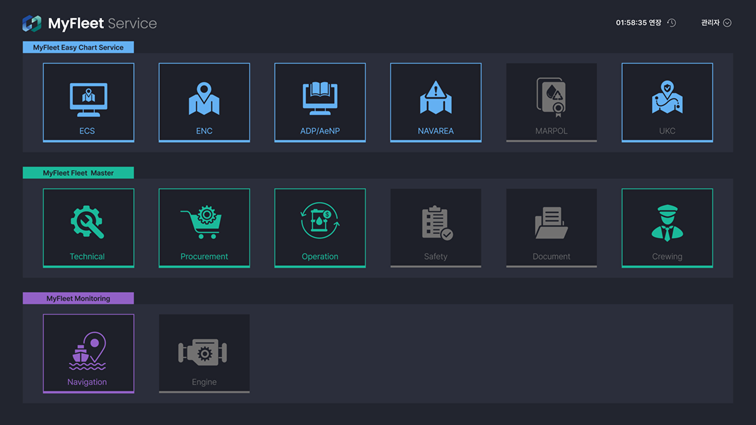Click the MyFleet Service logo
The image size is (756, 425).
coord(89,23)
